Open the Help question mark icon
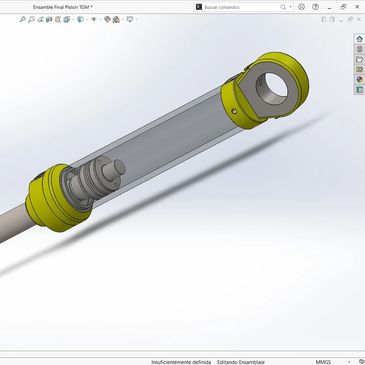365x365 pixels. click(x=315, y=7)
